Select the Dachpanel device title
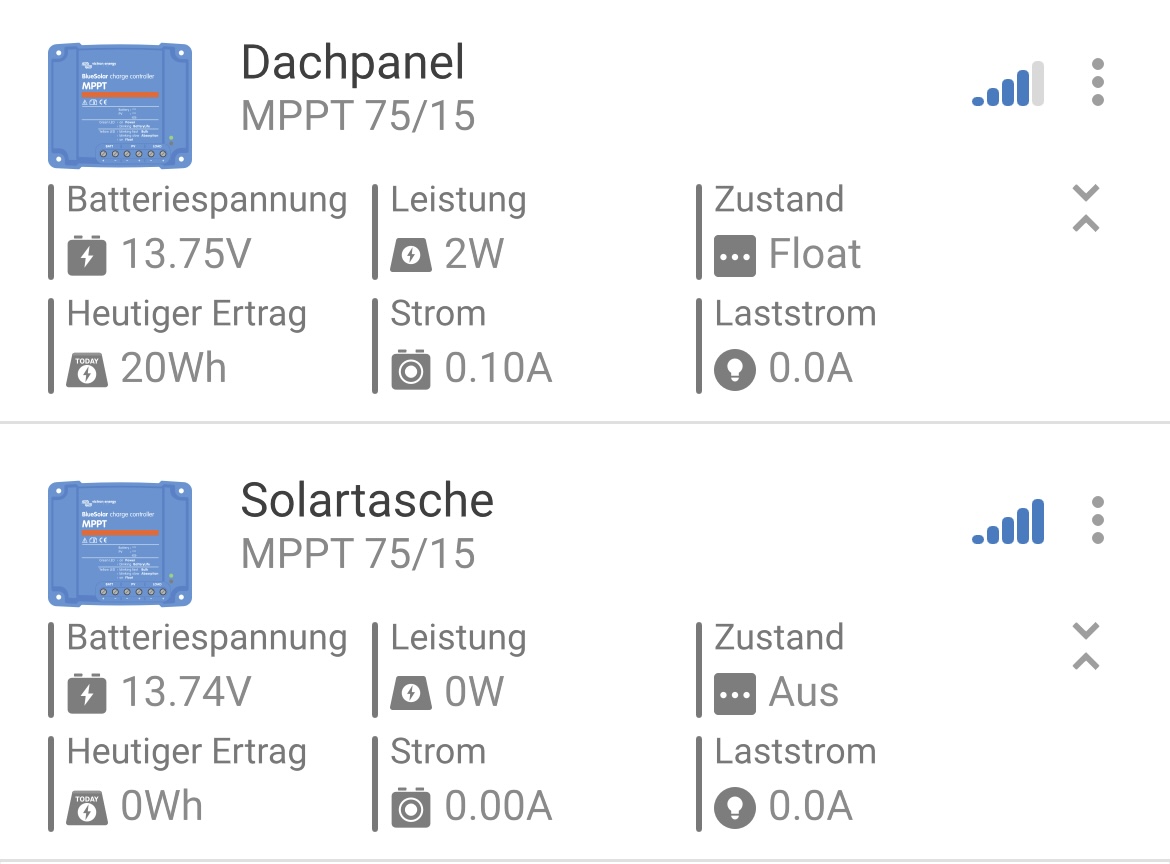 353,64
